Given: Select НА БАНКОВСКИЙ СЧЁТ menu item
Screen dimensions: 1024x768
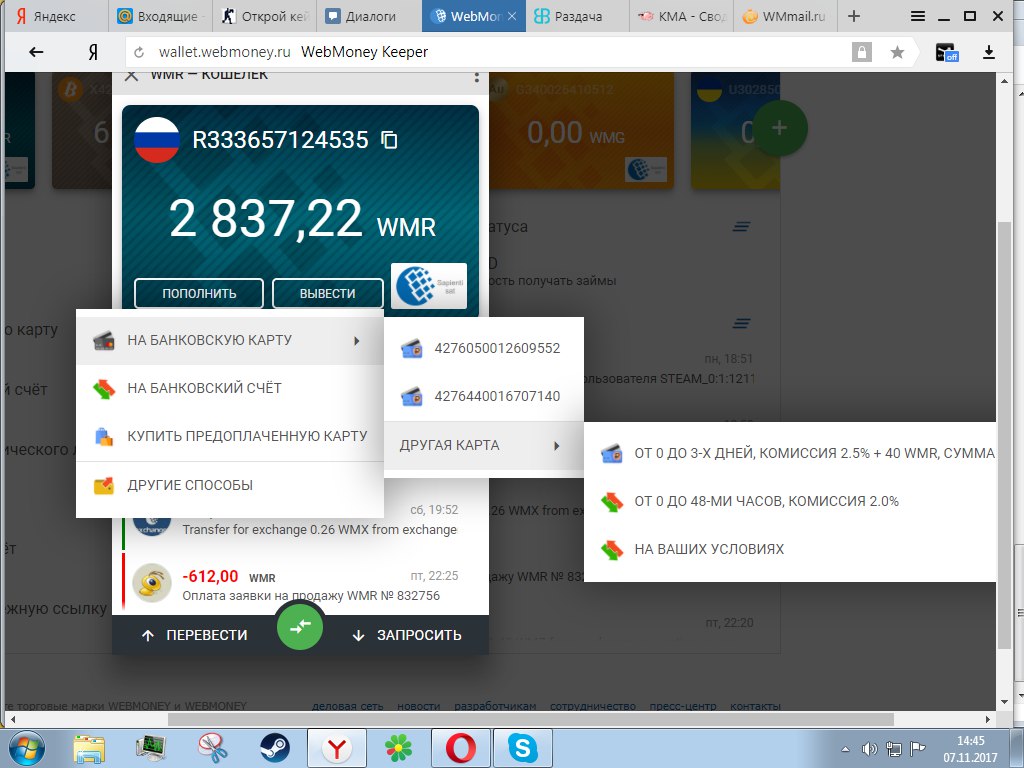Looking at the screenshot, I should (230, 388).
